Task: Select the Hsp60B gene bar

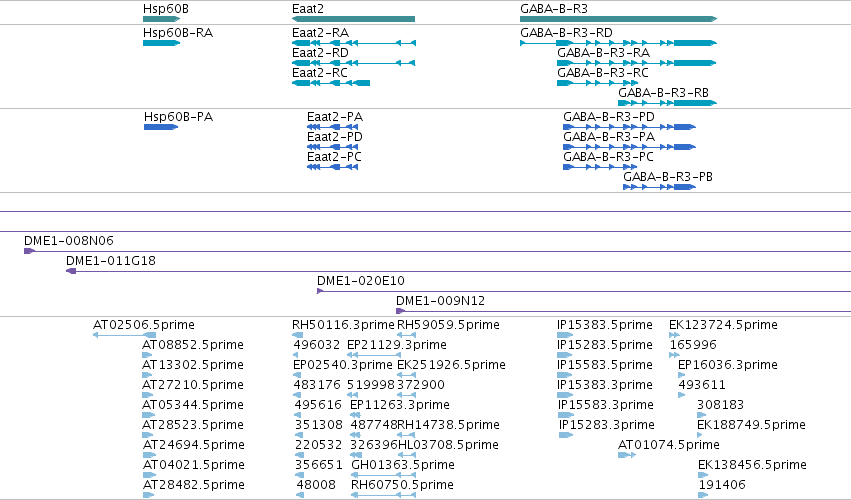Action: tap(161, 19)
